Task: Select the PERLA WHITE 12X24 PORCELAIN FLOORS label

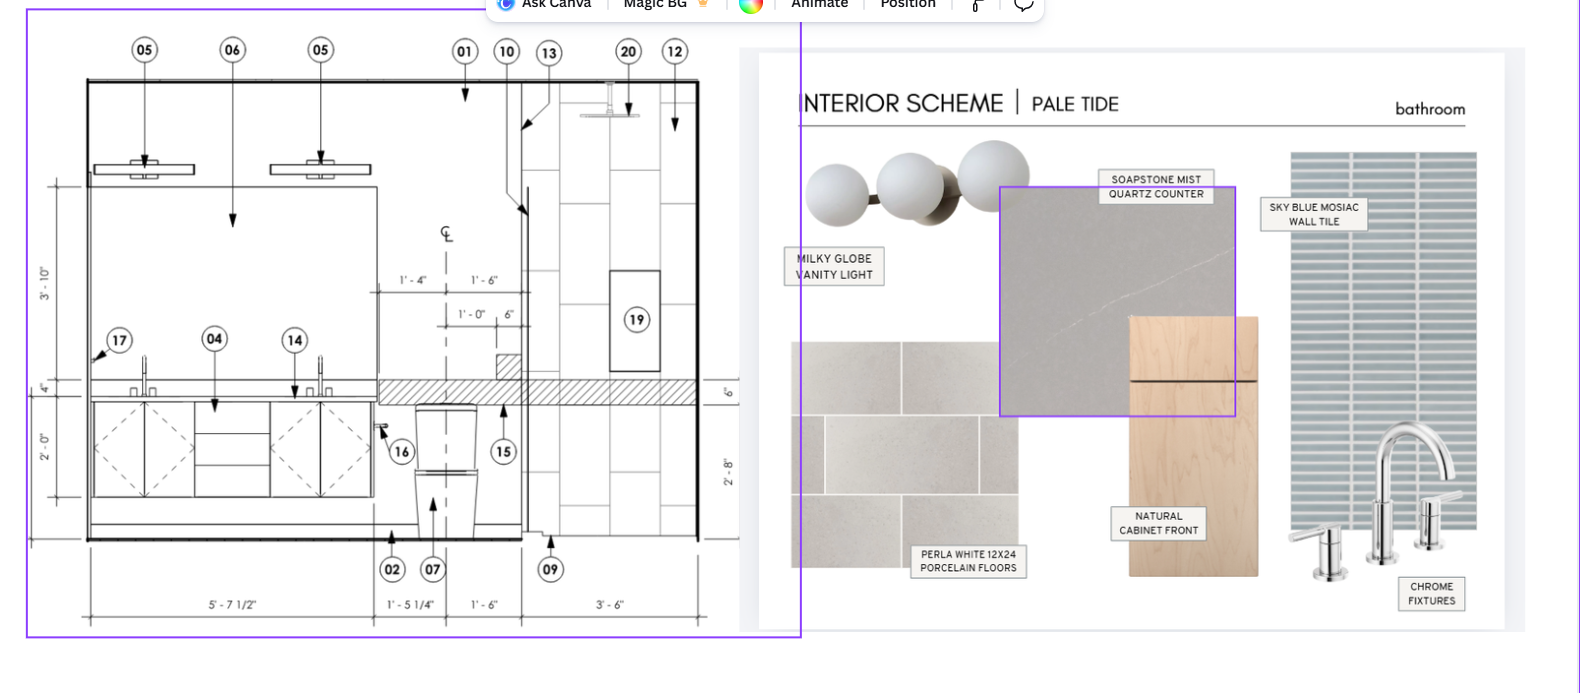Action: tap(968, 561)
